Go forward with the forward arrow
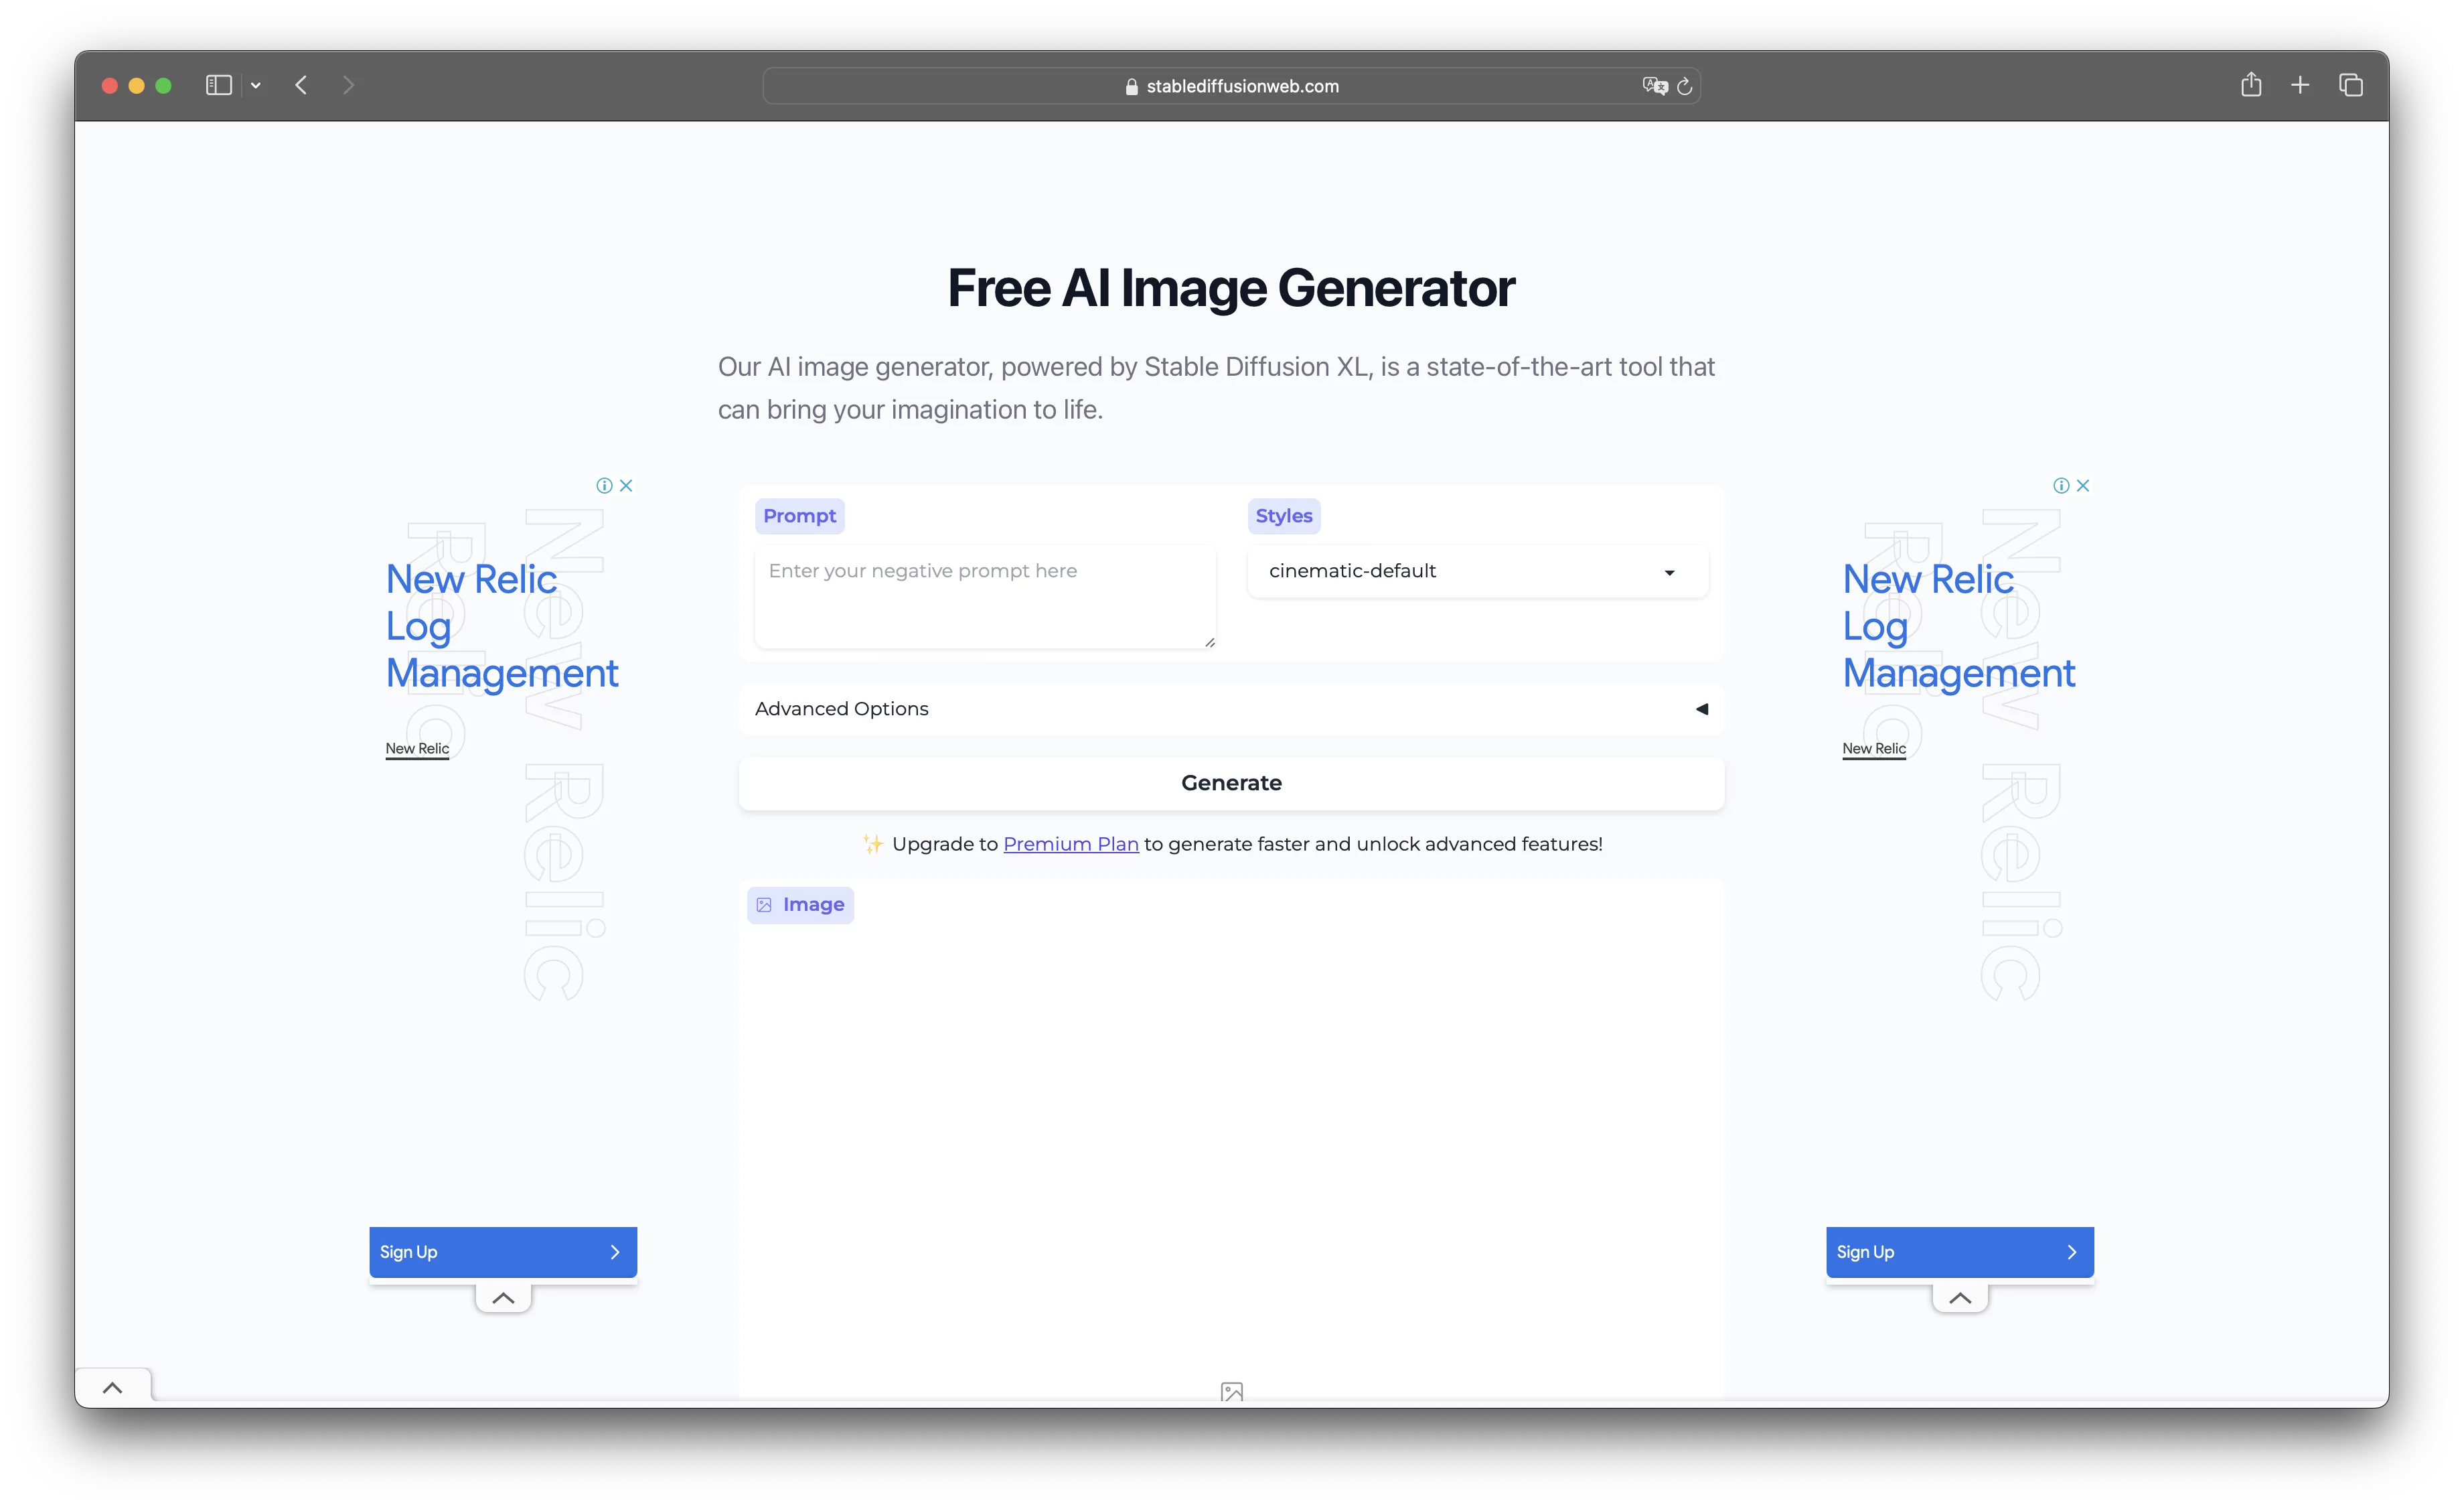The width and height of the screenshot is (2464, 1507). (x=348, y=86)
